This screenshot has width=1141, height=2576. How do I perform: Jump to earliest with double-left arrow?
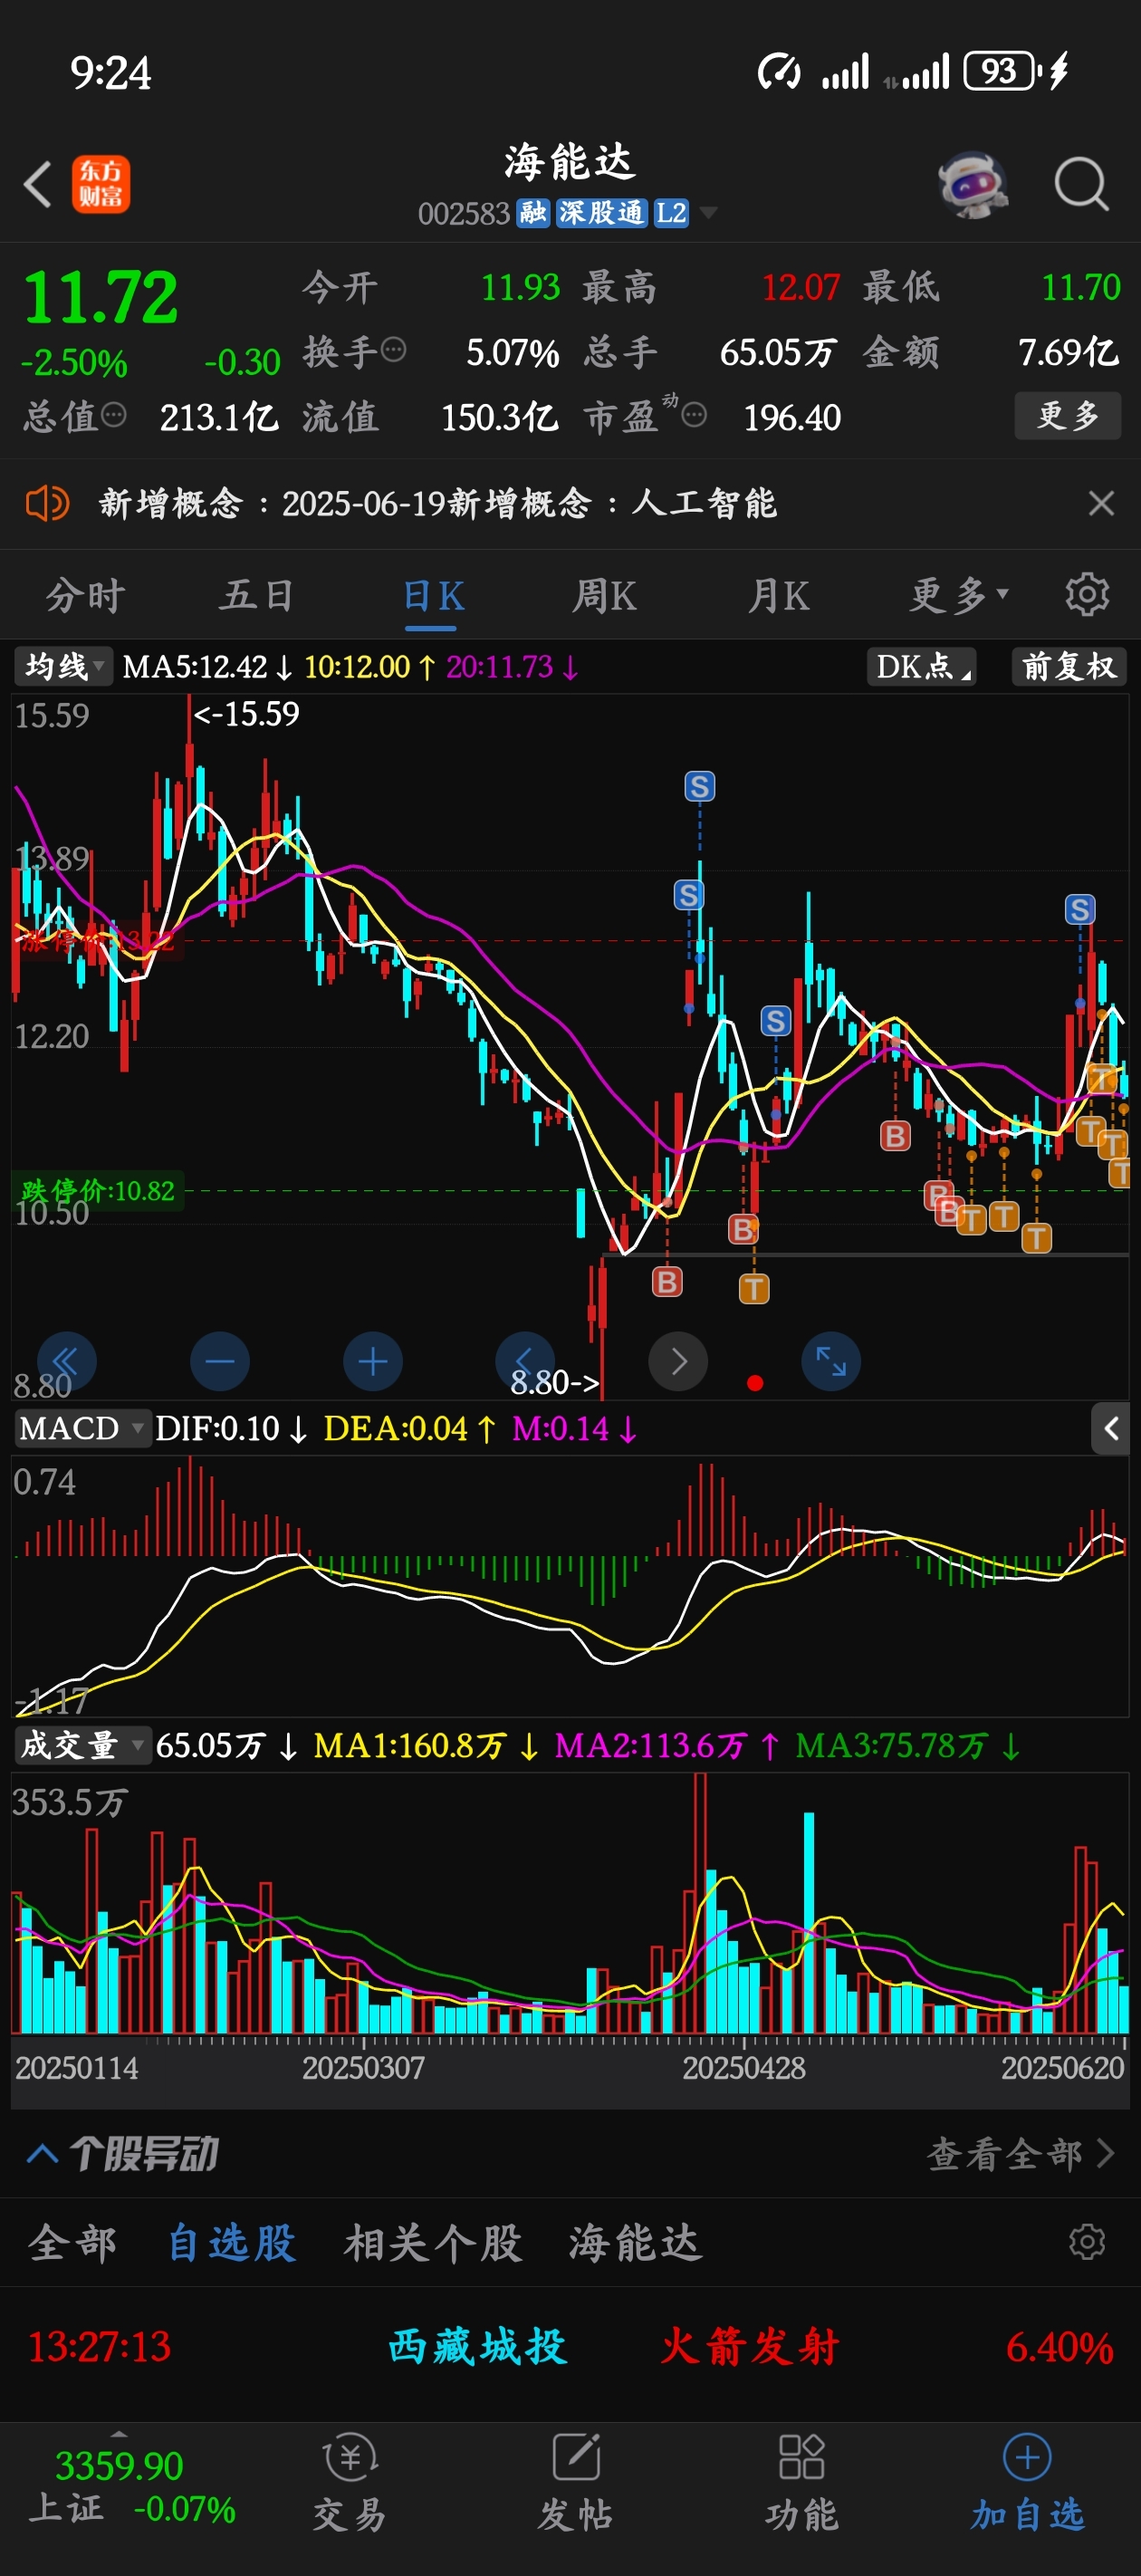coord(67,1361)
